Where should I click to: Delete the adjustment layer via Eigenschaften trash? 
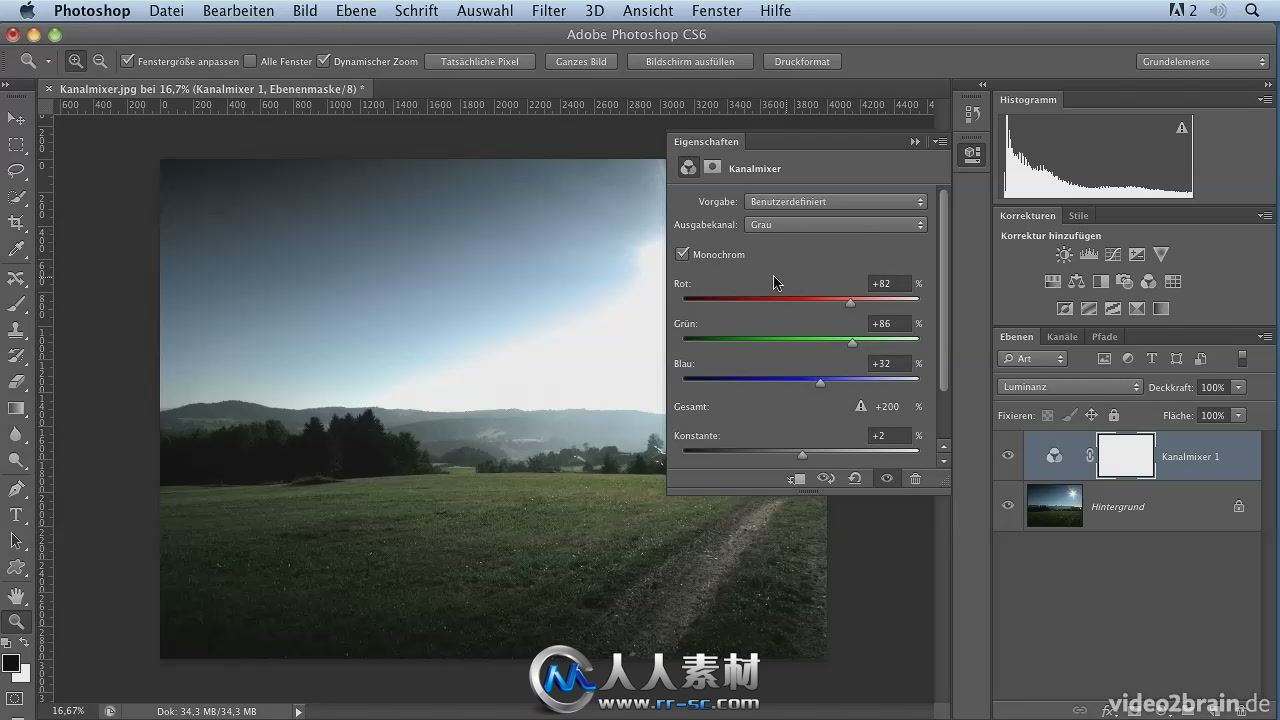pos(915,479)
